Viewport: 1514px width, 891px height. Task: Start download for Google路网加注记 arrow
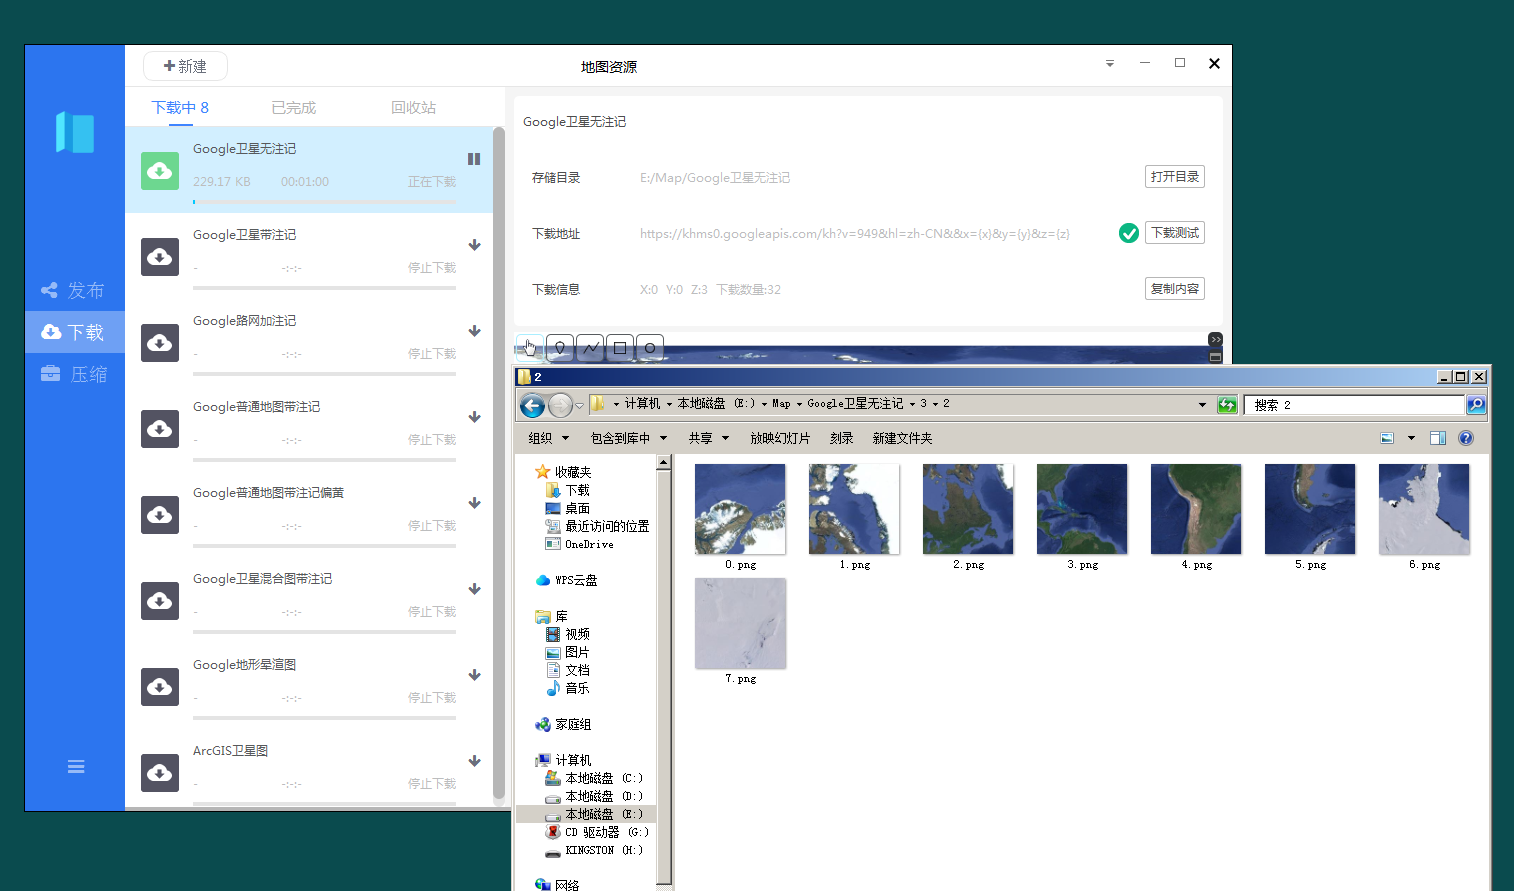click(474, 331)
